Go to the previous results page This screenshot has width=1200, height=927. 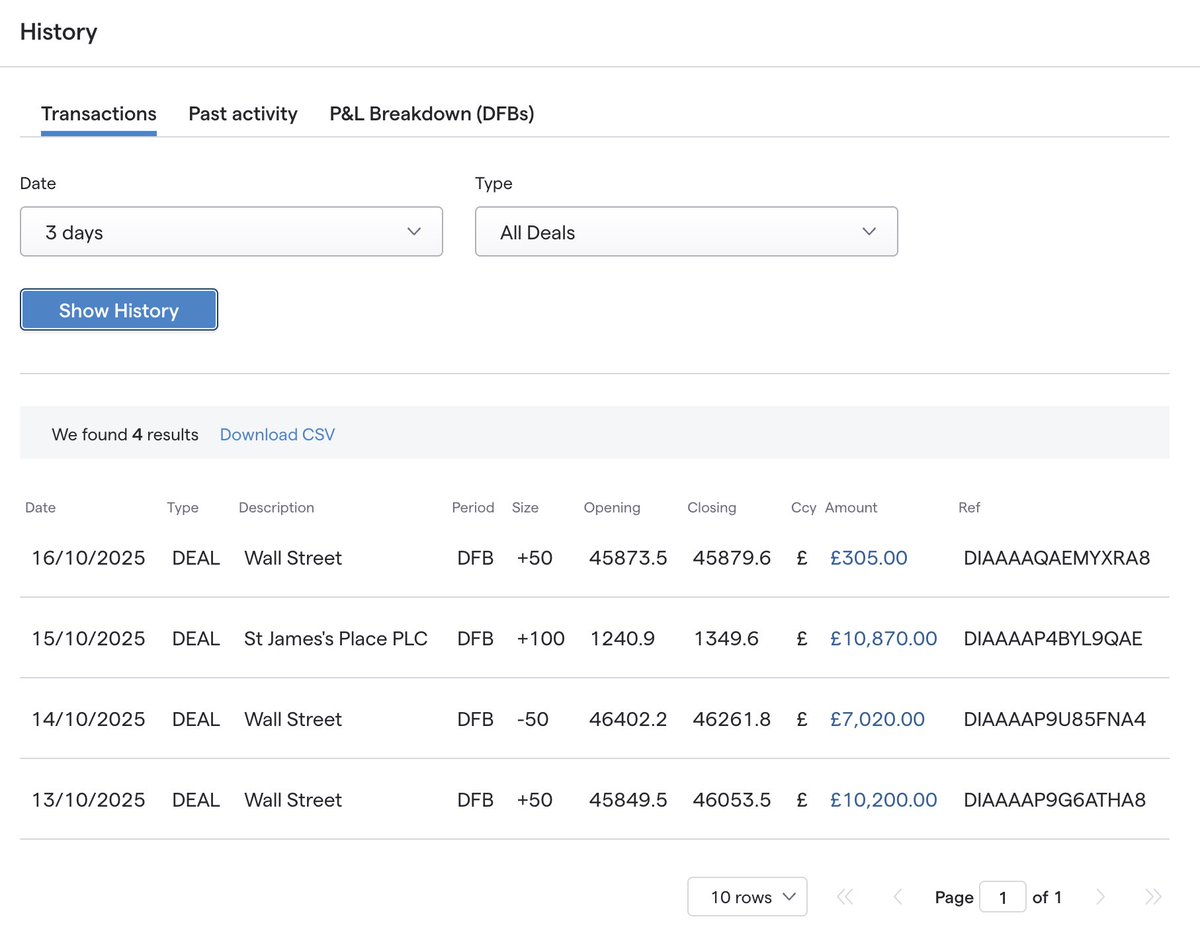tap(897, 897)
